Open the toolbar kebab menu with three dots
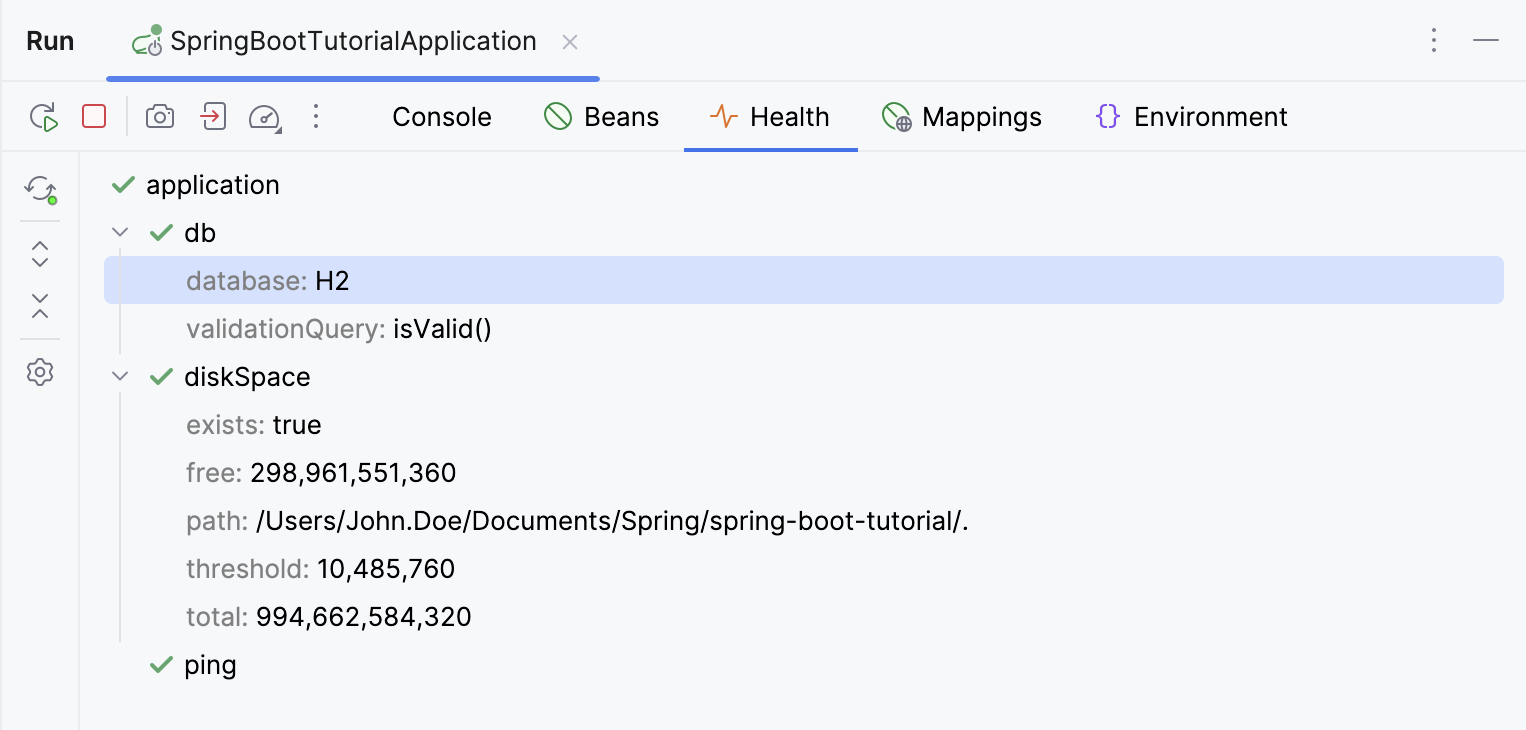The image size is (1526, 730). pyautogui.click(x=316, y=117)
